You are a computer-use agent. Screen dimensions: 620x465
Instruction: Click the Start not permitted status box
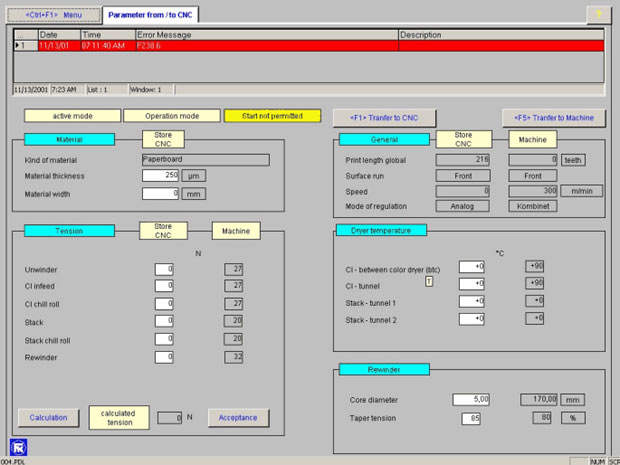click(x=272, y=116)
